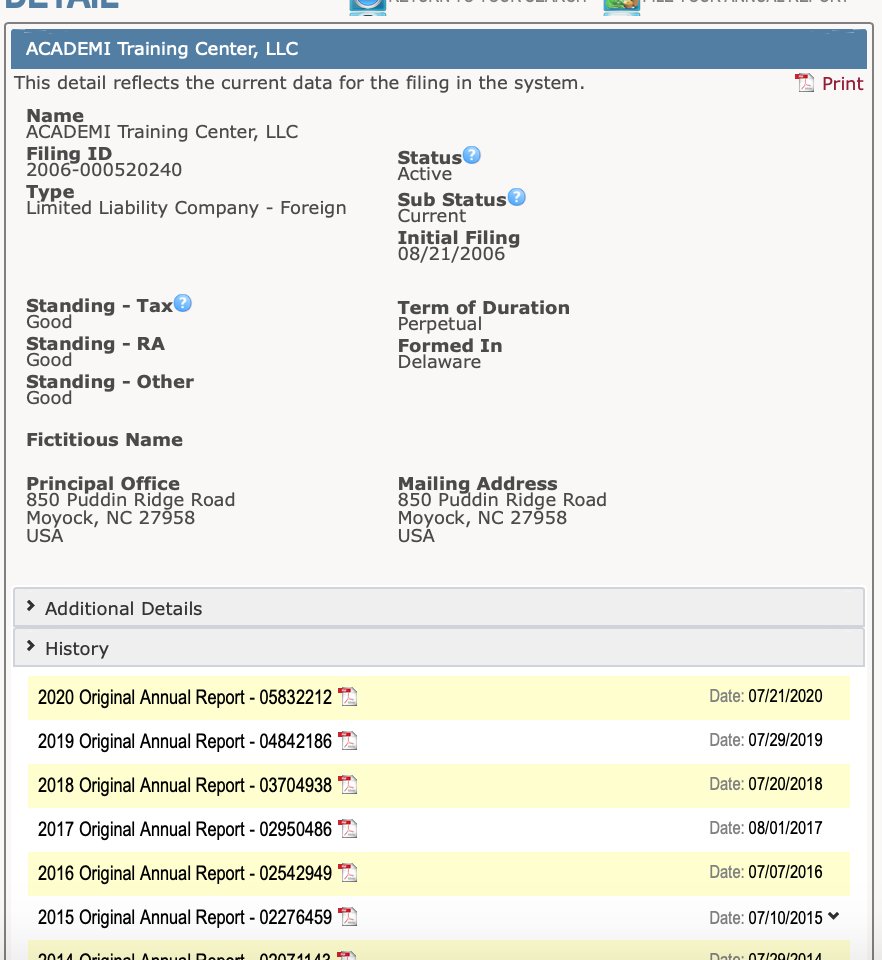The height and width of the screenshot is (960, 882).
Task: Click the Principal Office heading
Action: [x=103, y=483]
